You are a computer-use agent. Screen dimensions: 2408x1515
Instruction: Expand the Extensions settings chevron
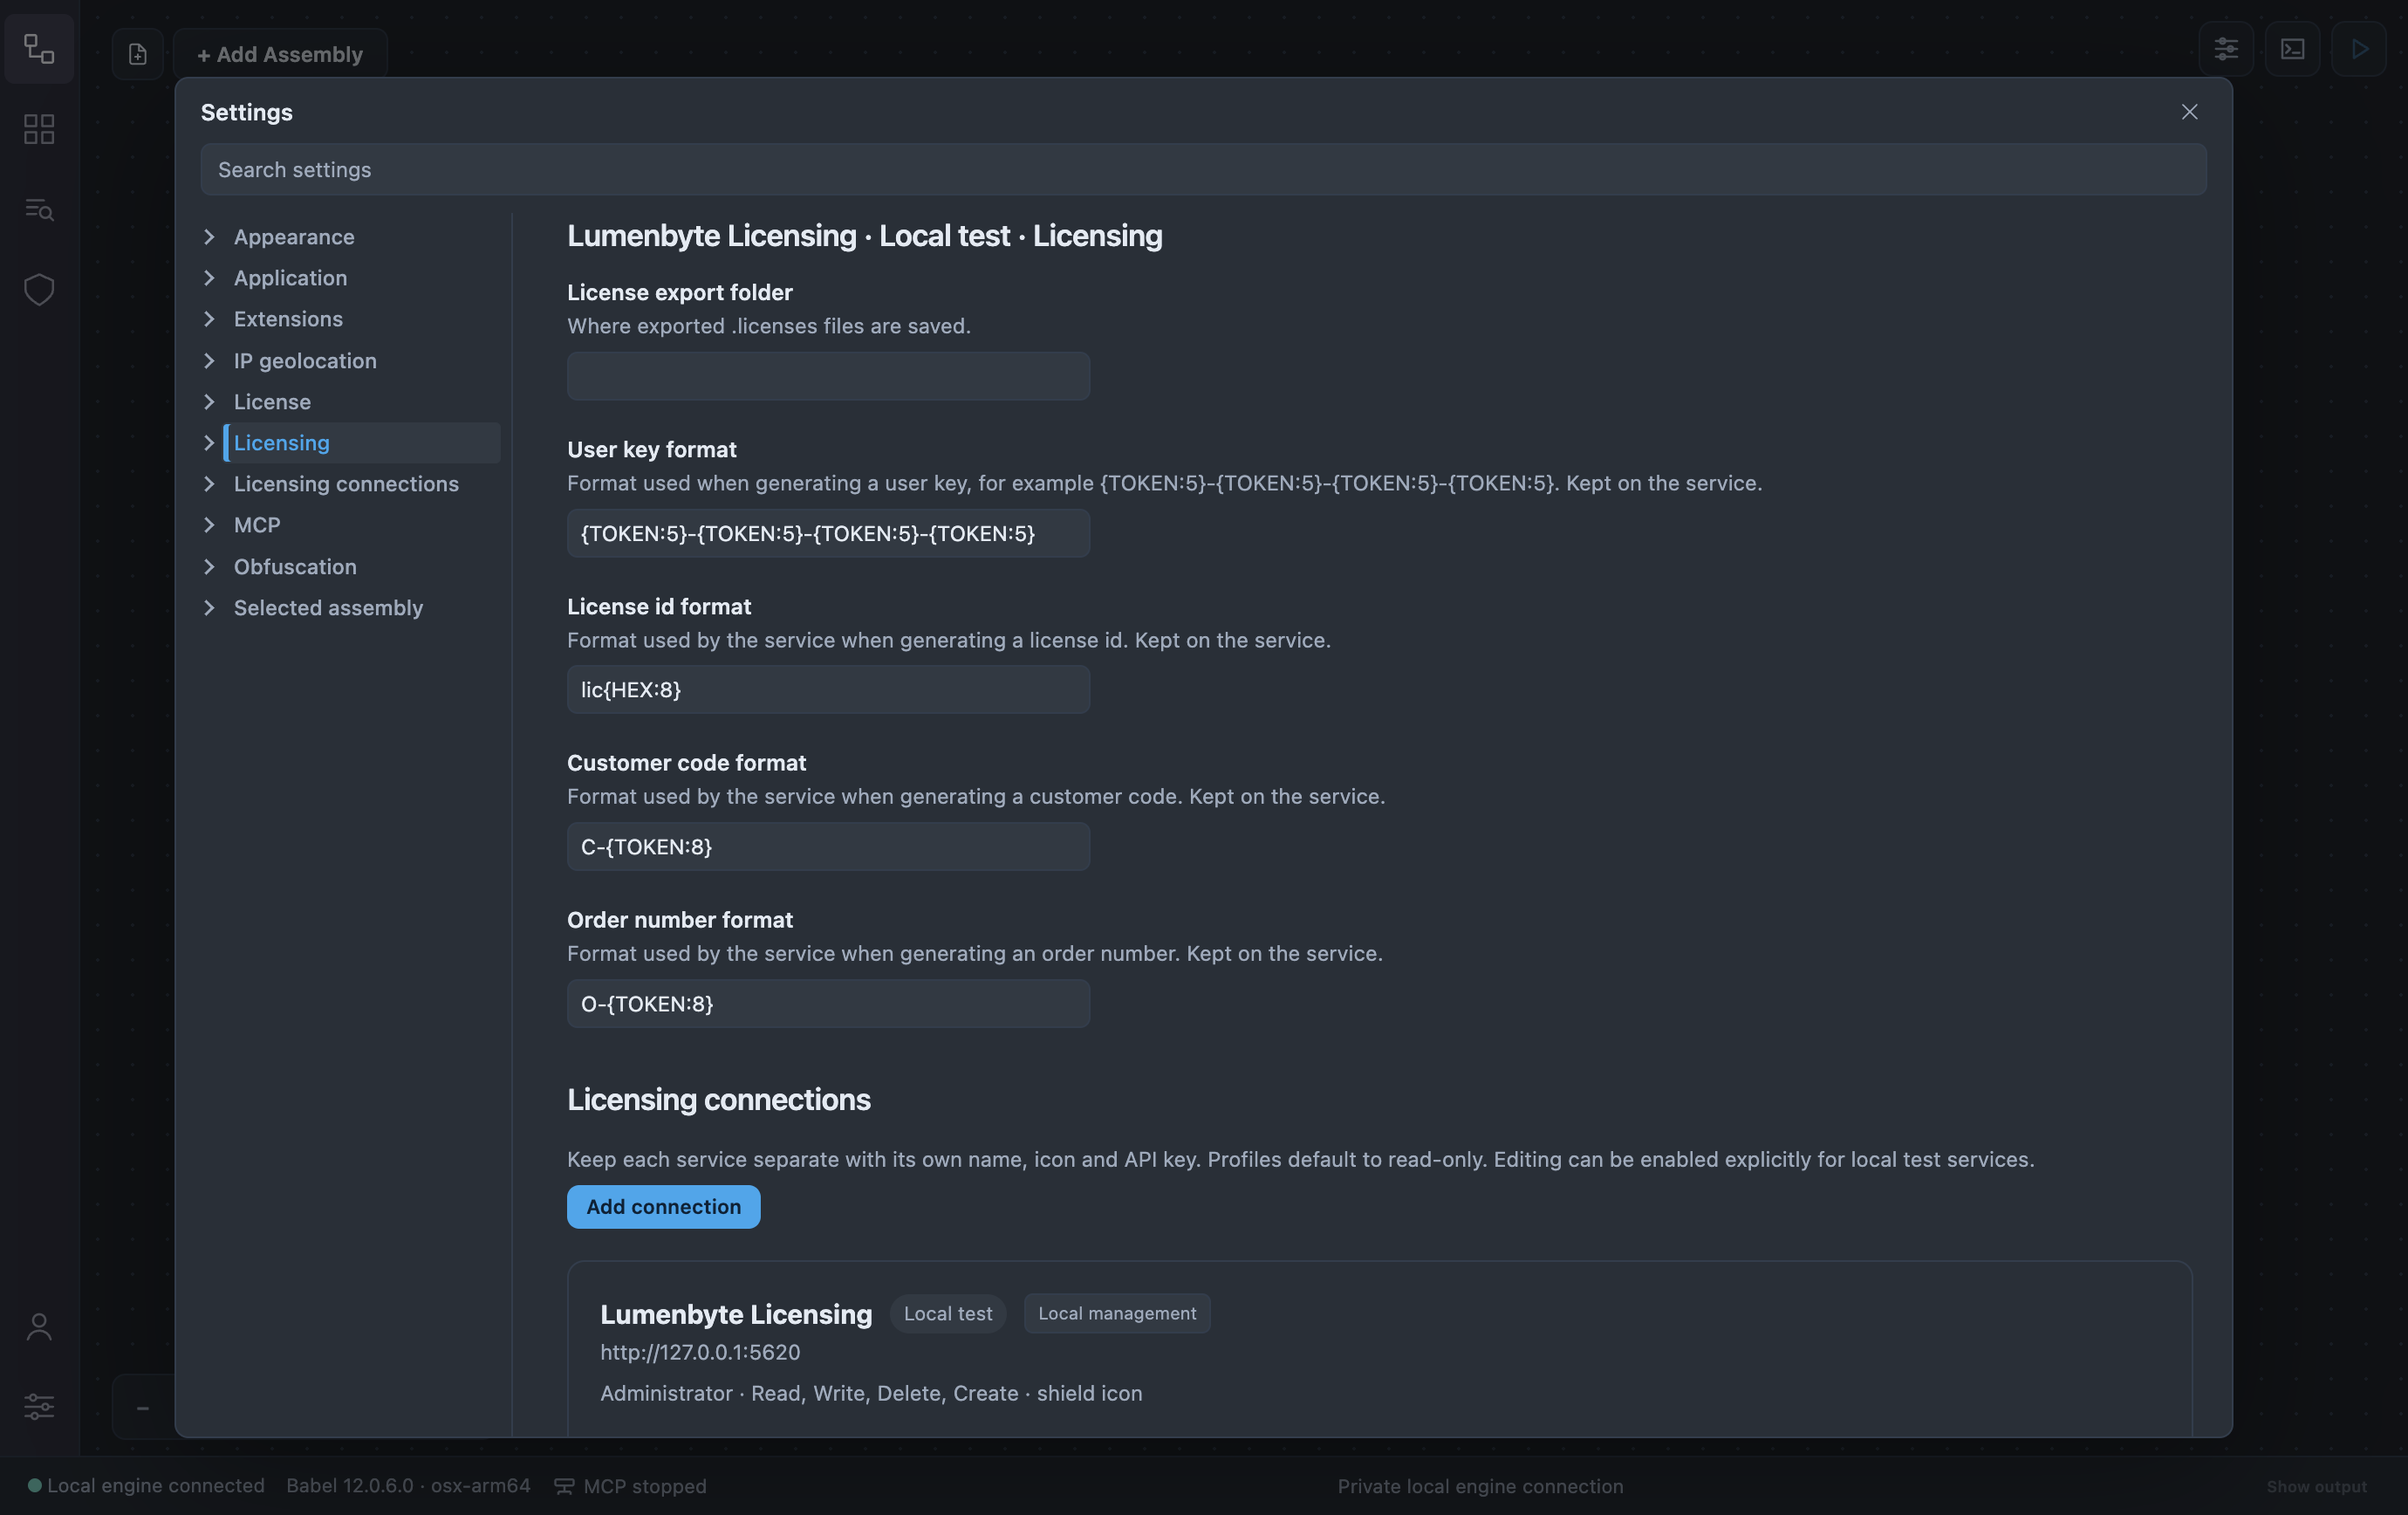209,319
